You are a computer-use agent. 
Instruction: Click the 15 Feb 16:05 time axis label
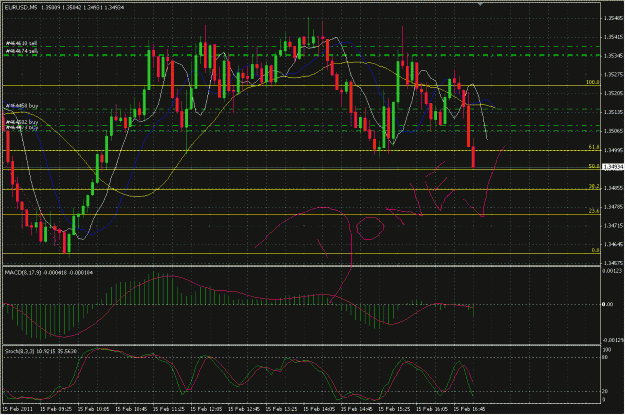[431, 409]
